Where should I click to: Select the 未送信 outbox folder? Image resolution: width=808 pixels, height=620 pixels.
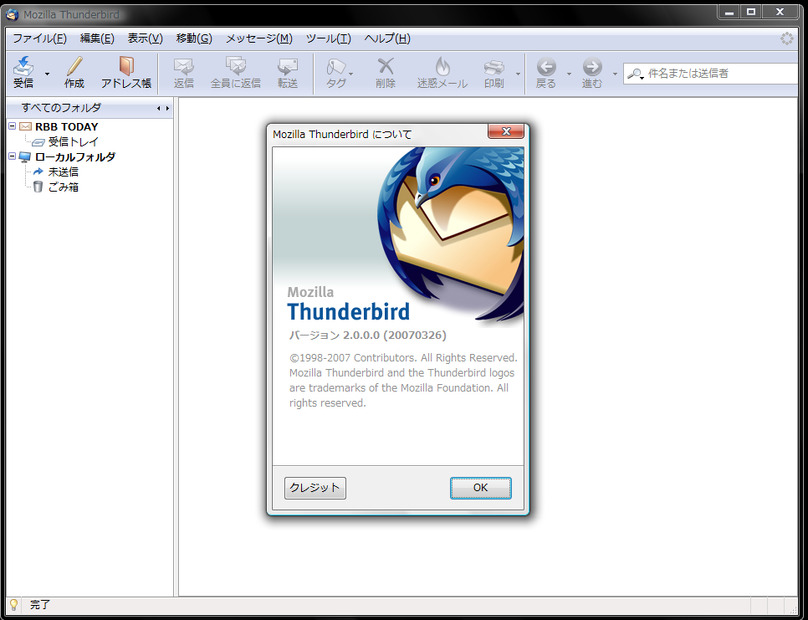click(63, 172)
